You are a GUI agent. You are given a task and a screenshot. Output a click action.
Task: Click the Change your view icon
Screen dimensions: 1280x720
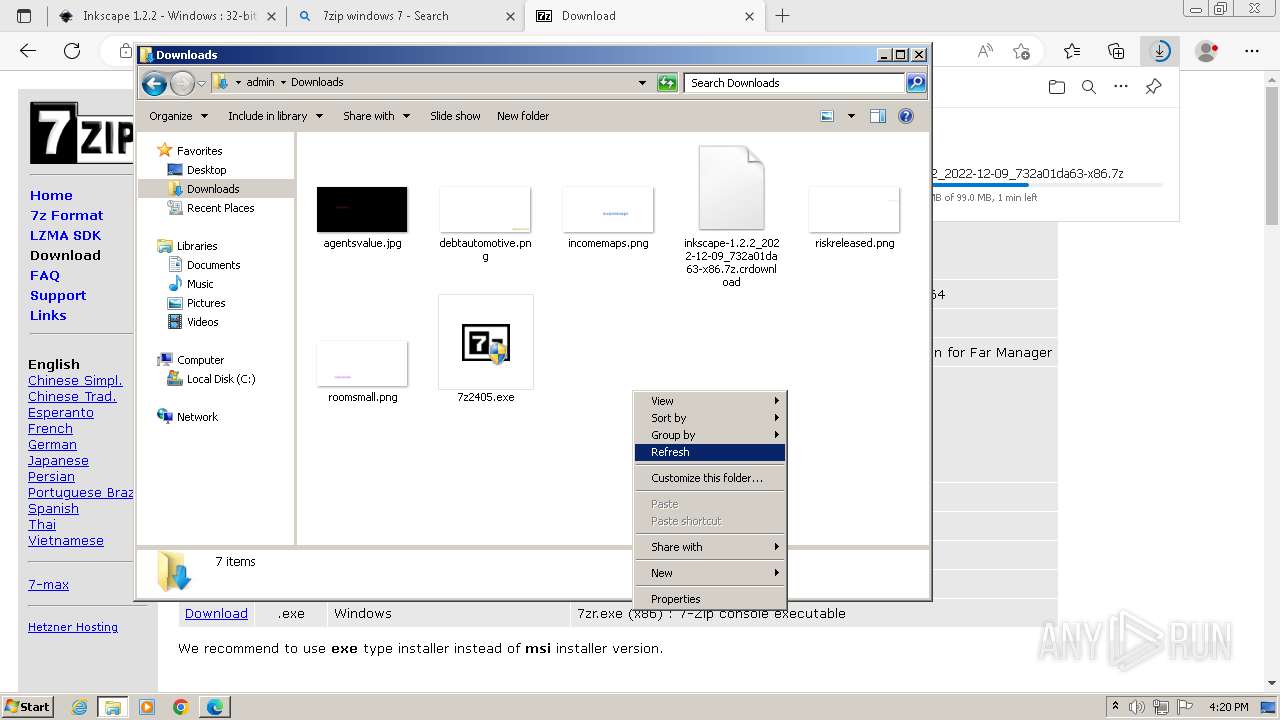(827, 116)
